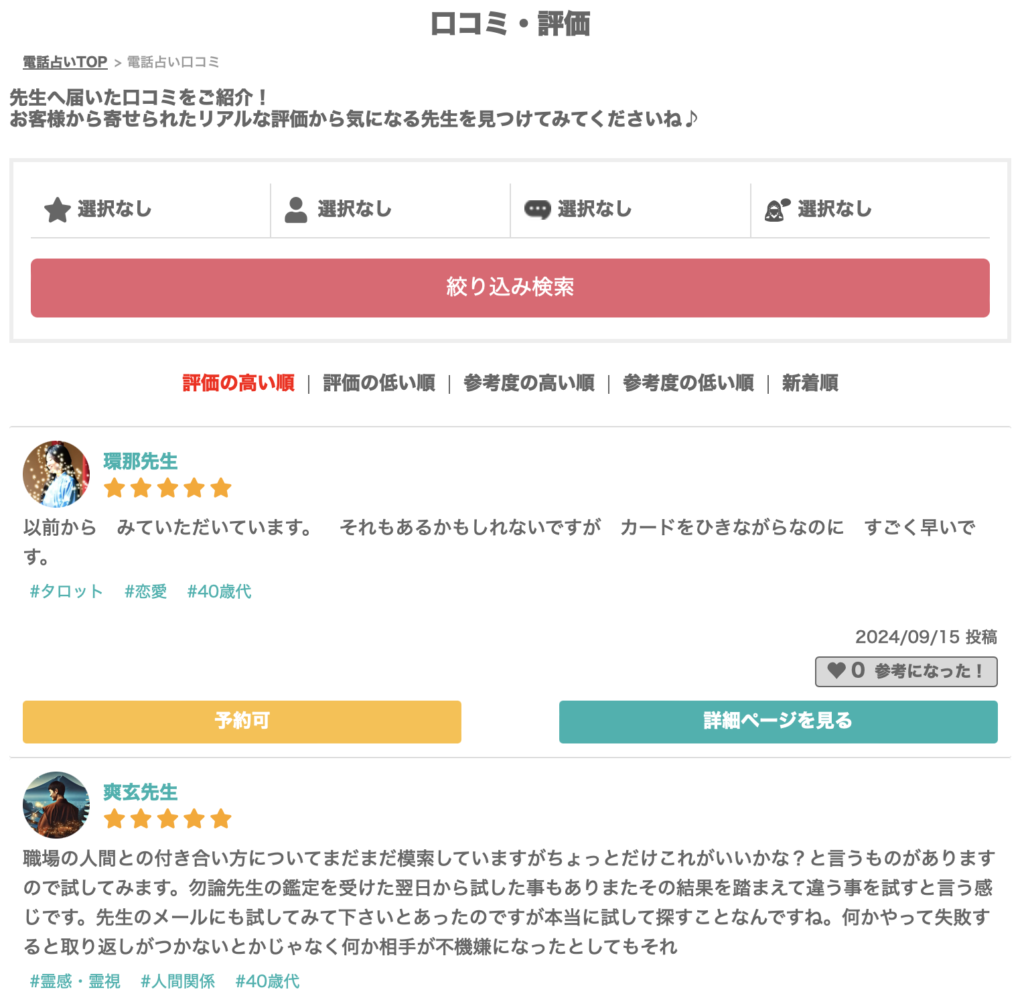Click the fortune teller filter icon
The width and height of the screenshot is (1024, 998).
click(777, 210)
